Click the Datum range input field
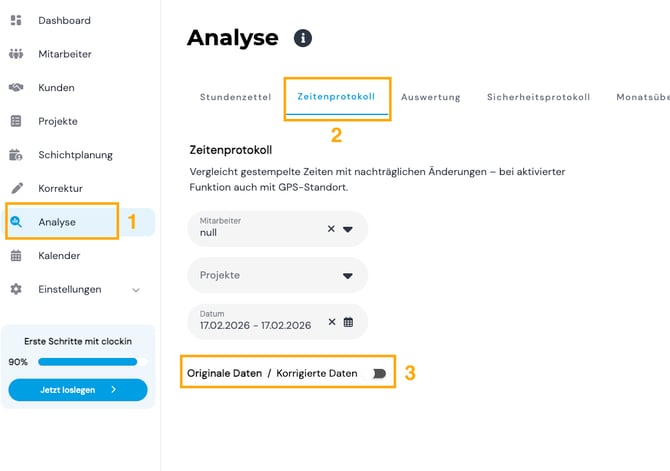Screen dimensions: 670x471 255,322
